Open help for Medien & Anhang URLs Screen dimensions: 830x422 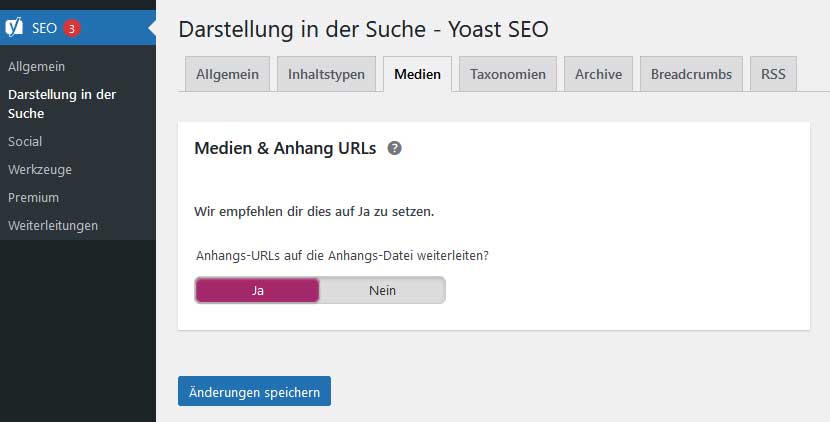(394, 148)
